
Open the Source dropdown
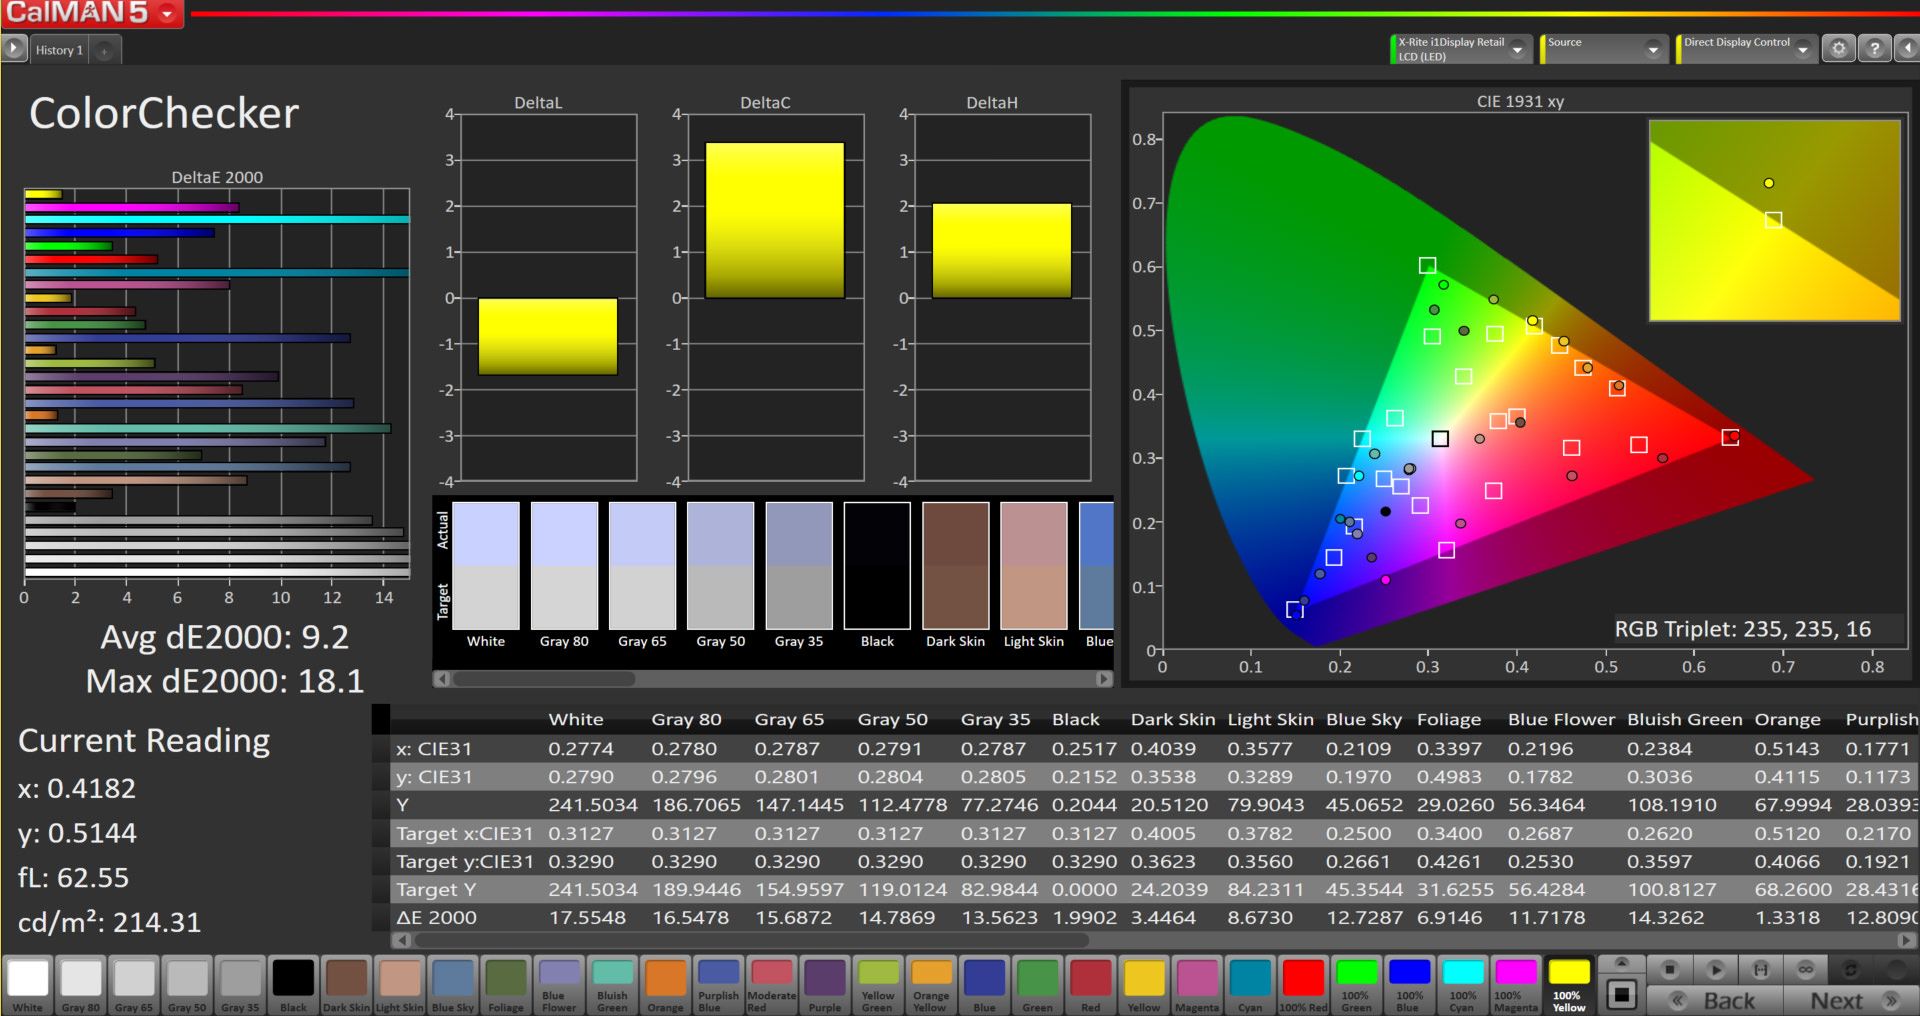tap(1653, 49)
